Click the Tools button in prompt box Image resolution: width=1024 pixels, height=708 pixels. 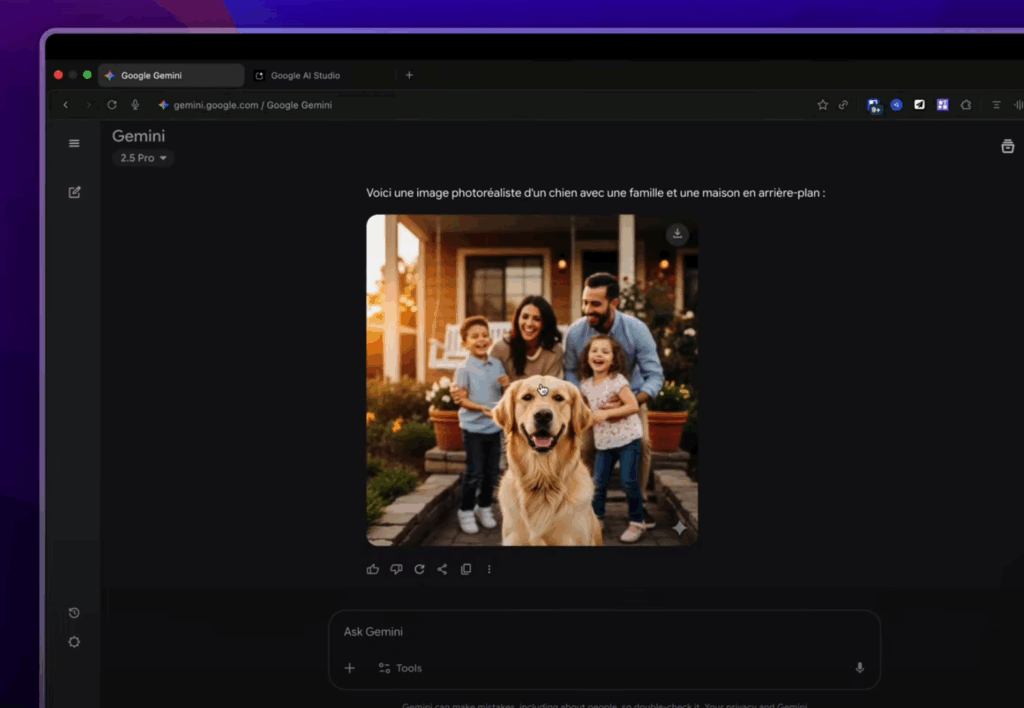click(x=400, y=668)
